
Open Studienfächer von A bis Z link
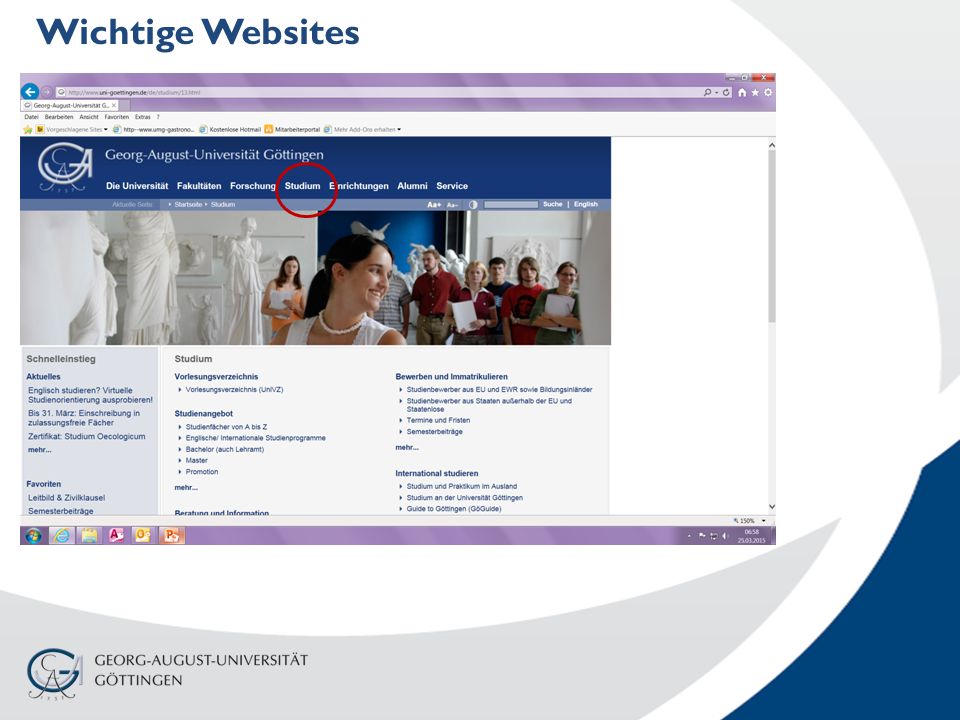(227, 427)
